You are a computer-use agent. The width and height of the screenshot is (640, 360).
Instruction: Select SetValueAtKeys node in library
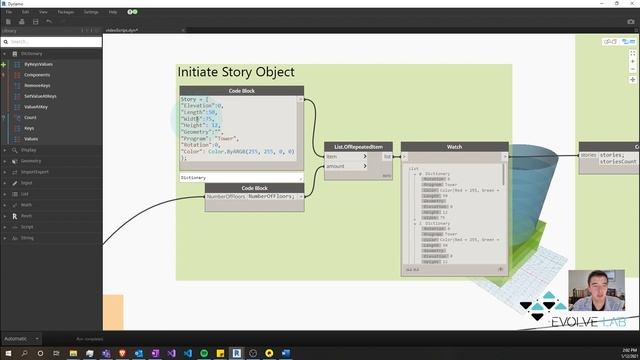click(x=40, y=96)
